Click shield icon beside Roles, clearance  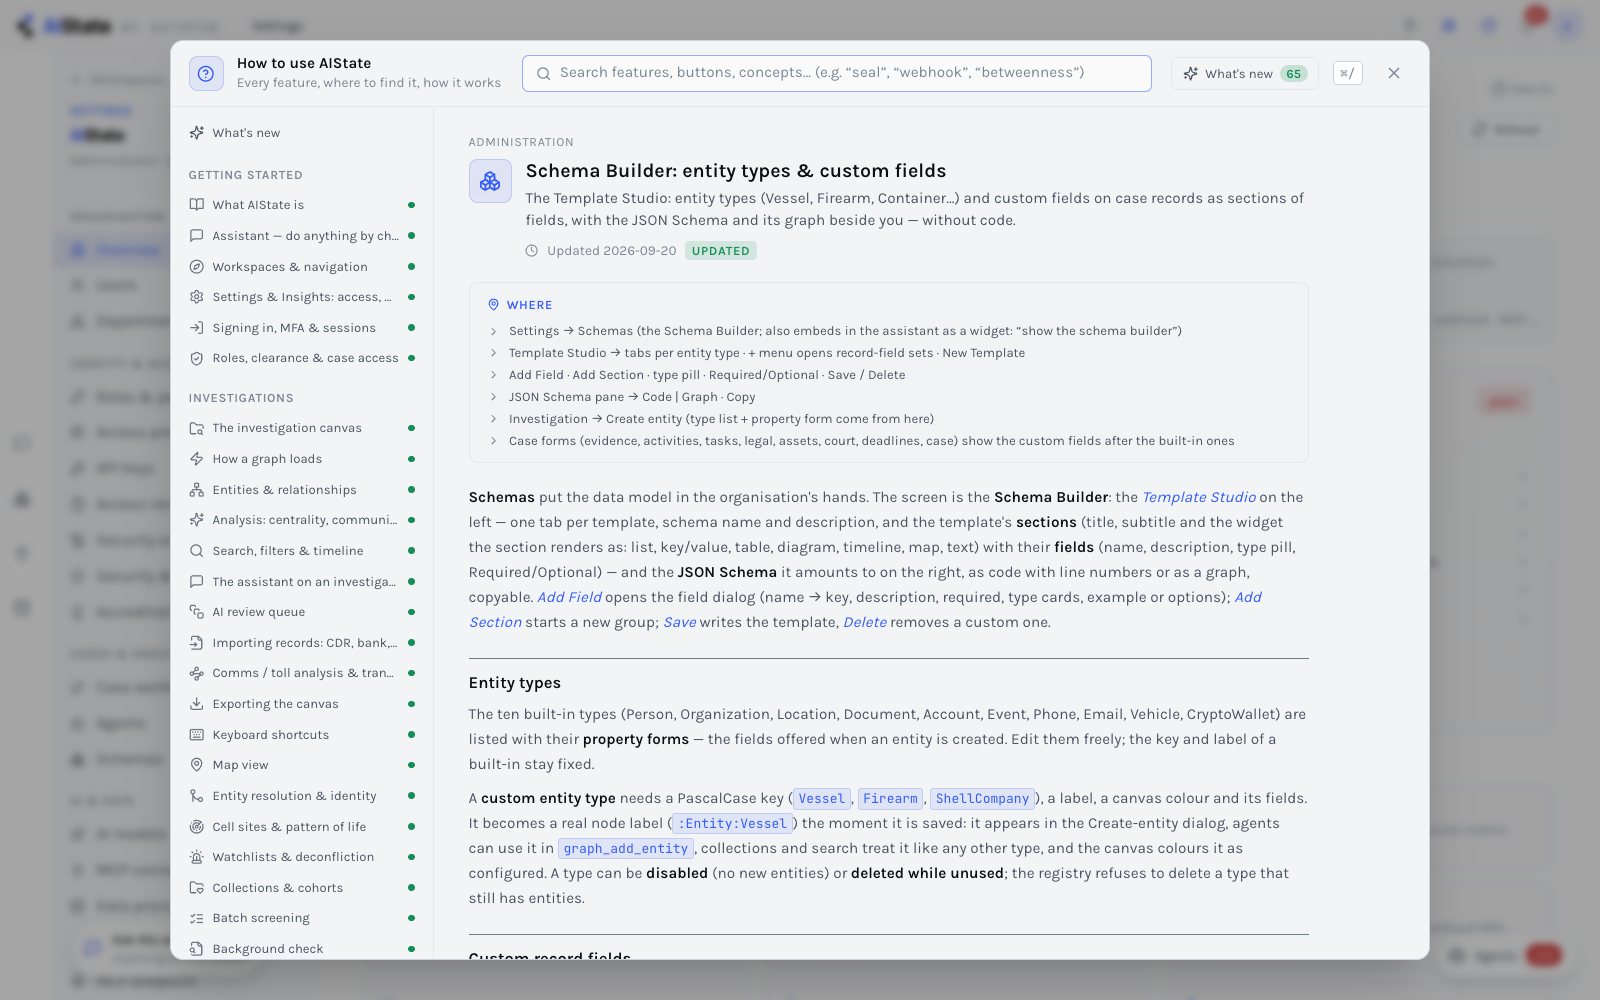pos(197,358)
